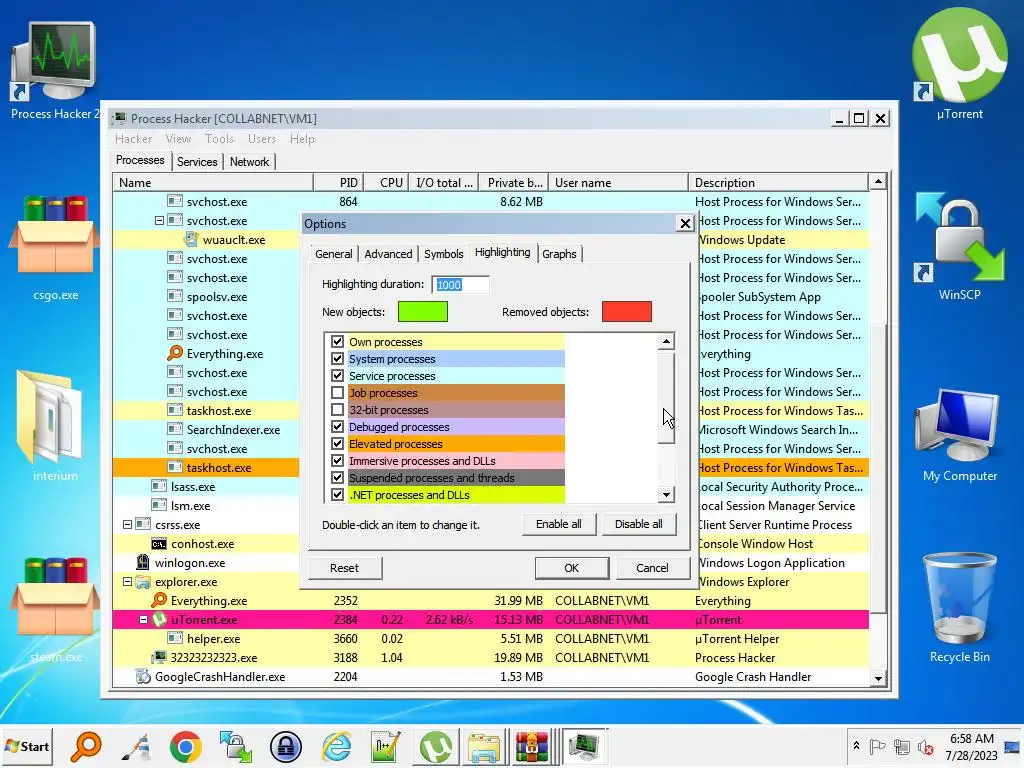Open the WinSCP desktop shortcut
The image size is (1024, 768).
[x=959, y=245]
